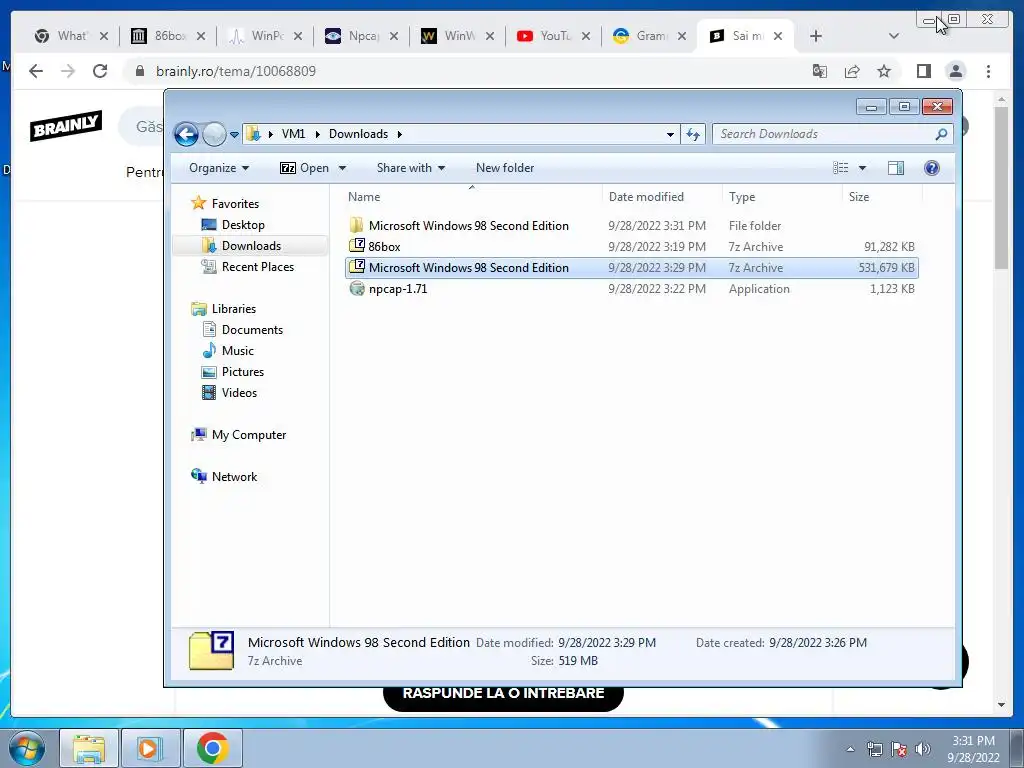The height and width of the screenshot is (768, 1024).
Task: Click Chrome share page icon
Action: coord(852,71)
